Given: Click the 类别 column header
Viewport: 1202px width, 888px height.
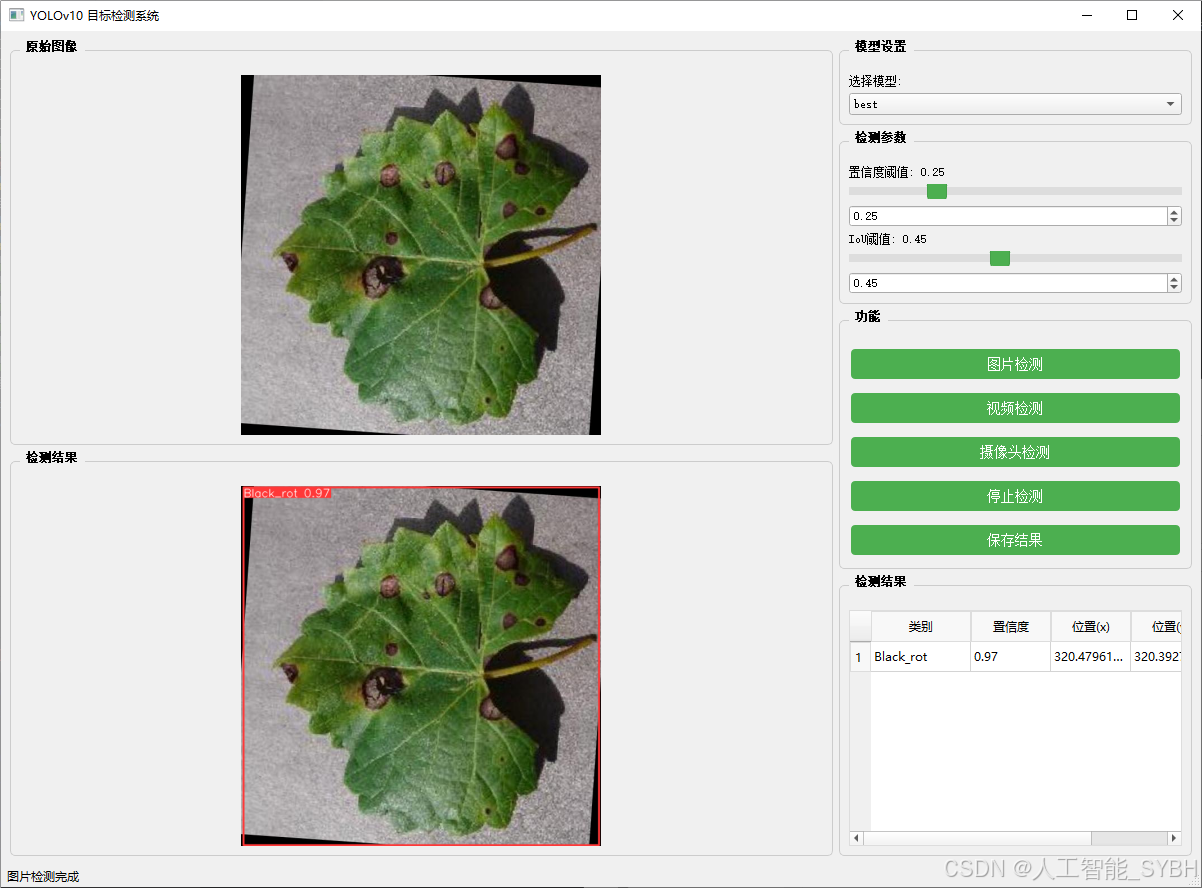Looking at the screenshot, I should point(920,627).
